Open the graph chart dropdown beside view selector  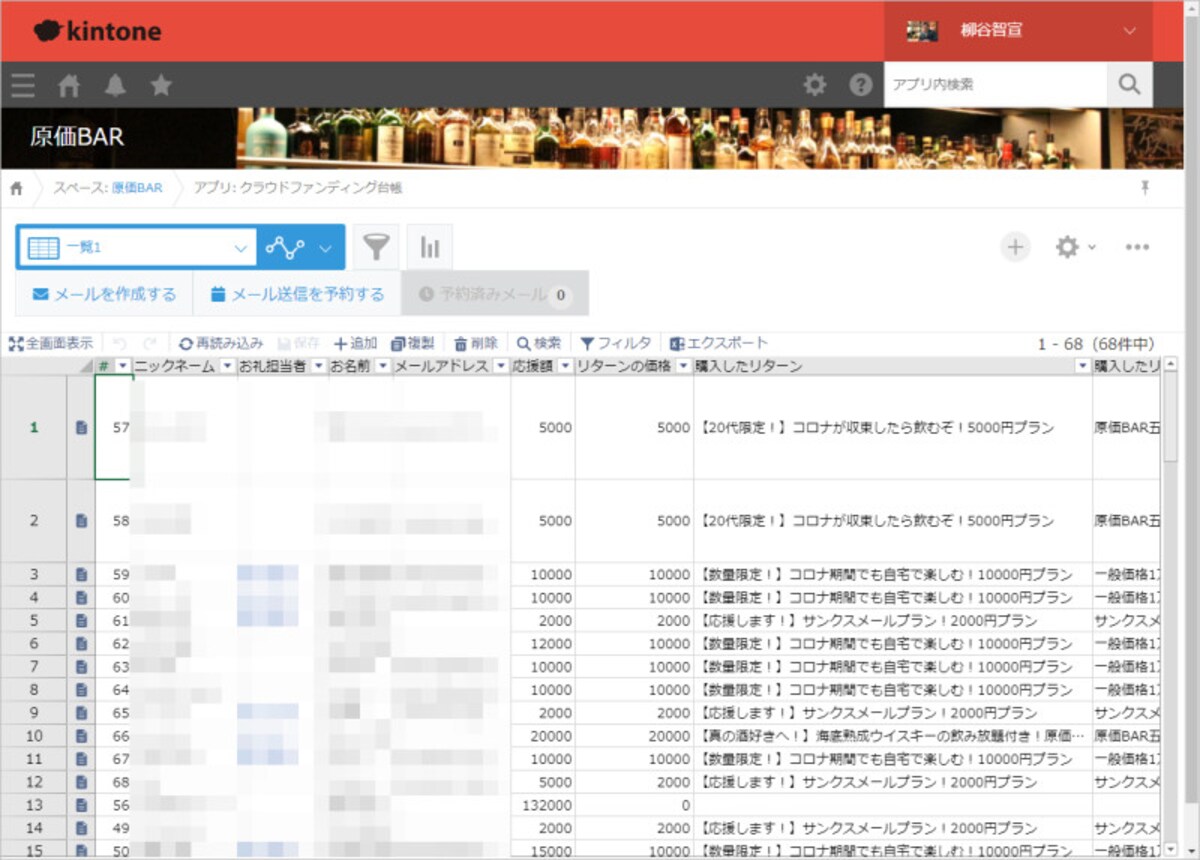(301, 247)
